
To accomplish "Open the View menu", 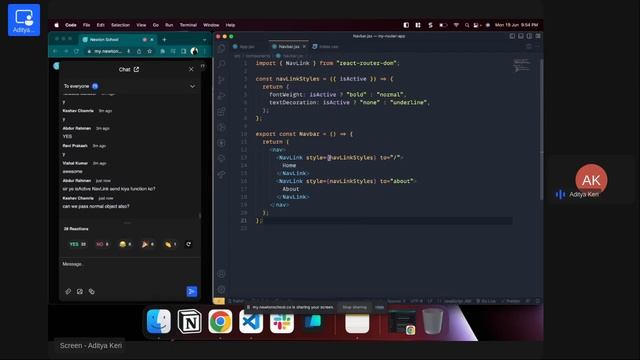I will click(x=141, y=25).
